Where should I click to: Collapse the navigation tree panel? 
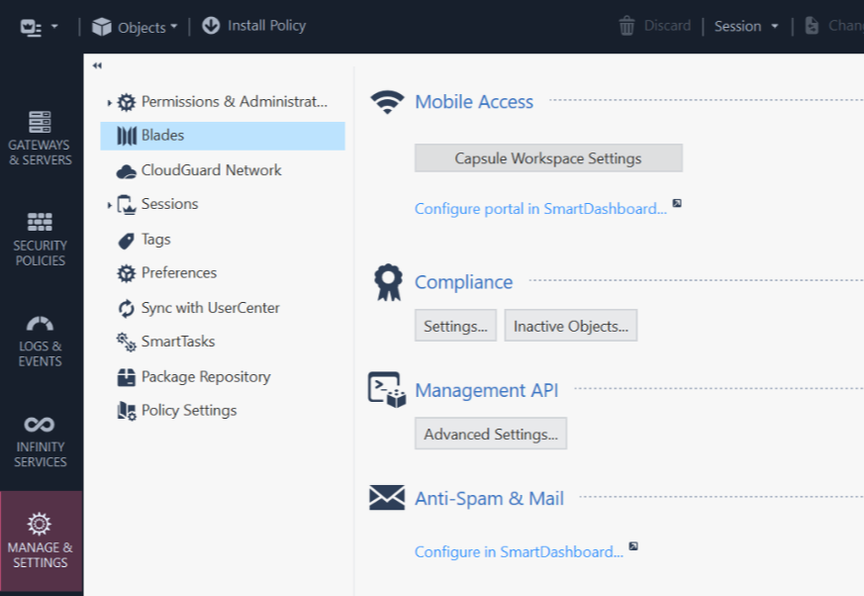pyautogui.click(x=98, y=66)
